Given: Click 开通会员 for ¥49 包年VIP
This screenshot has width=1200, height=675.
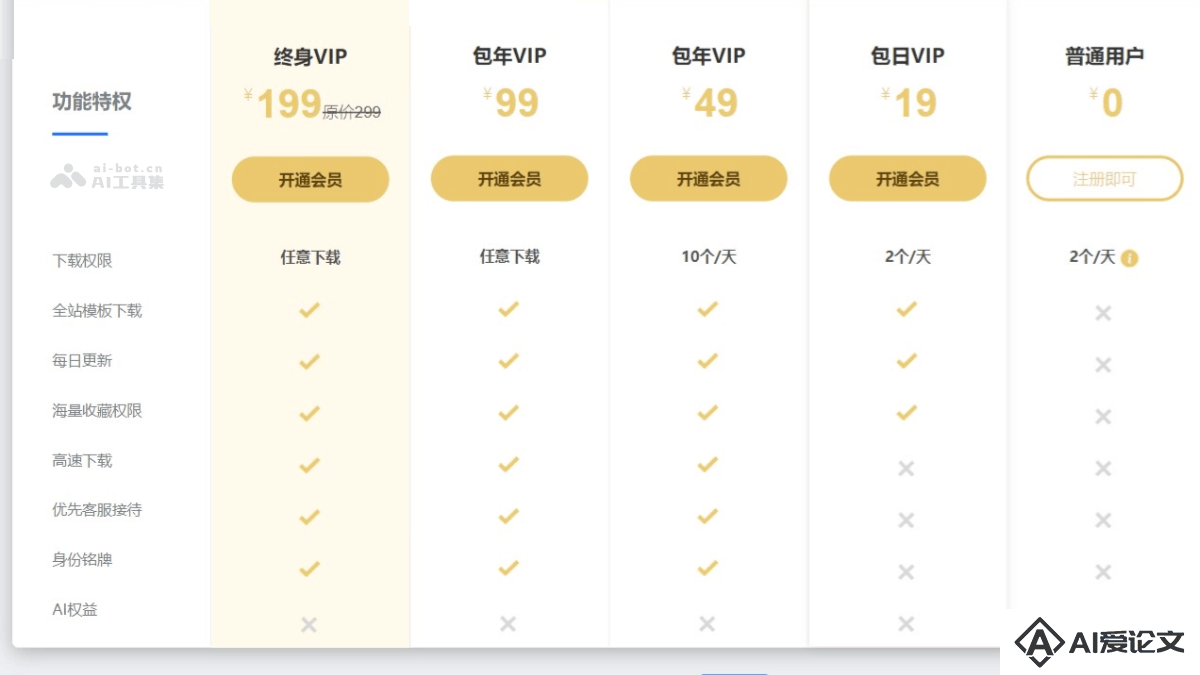Looking at the screenshot, I should pyautogui.click(x=708, y=179).
